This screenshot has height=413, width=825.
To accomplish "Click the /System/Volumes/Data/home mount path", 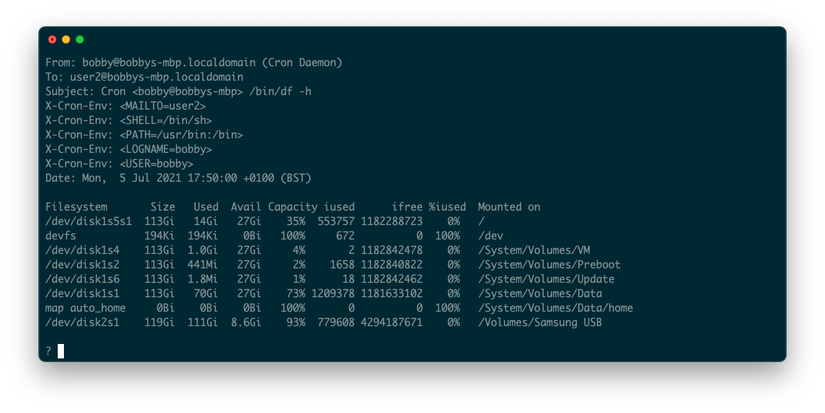I will pos(556,308).
